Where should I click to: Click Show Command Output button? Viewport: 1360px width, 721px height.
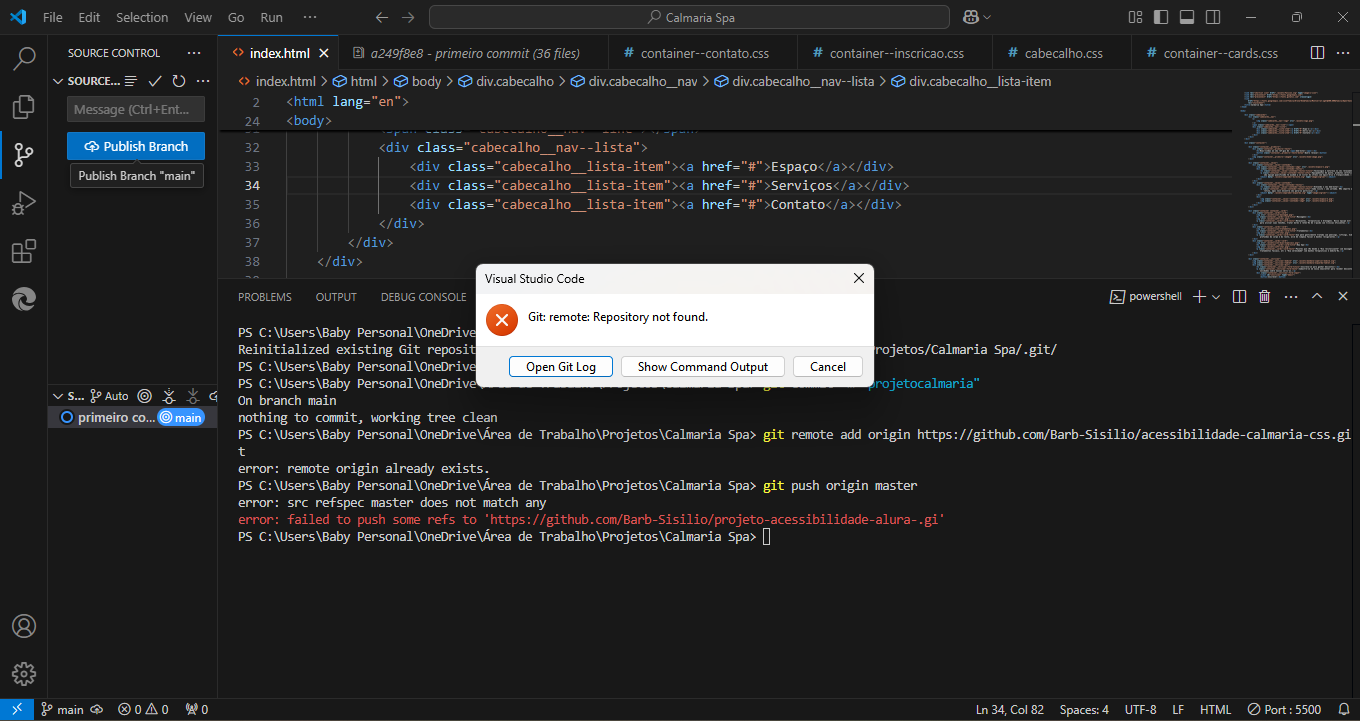[x=703, y=367]
